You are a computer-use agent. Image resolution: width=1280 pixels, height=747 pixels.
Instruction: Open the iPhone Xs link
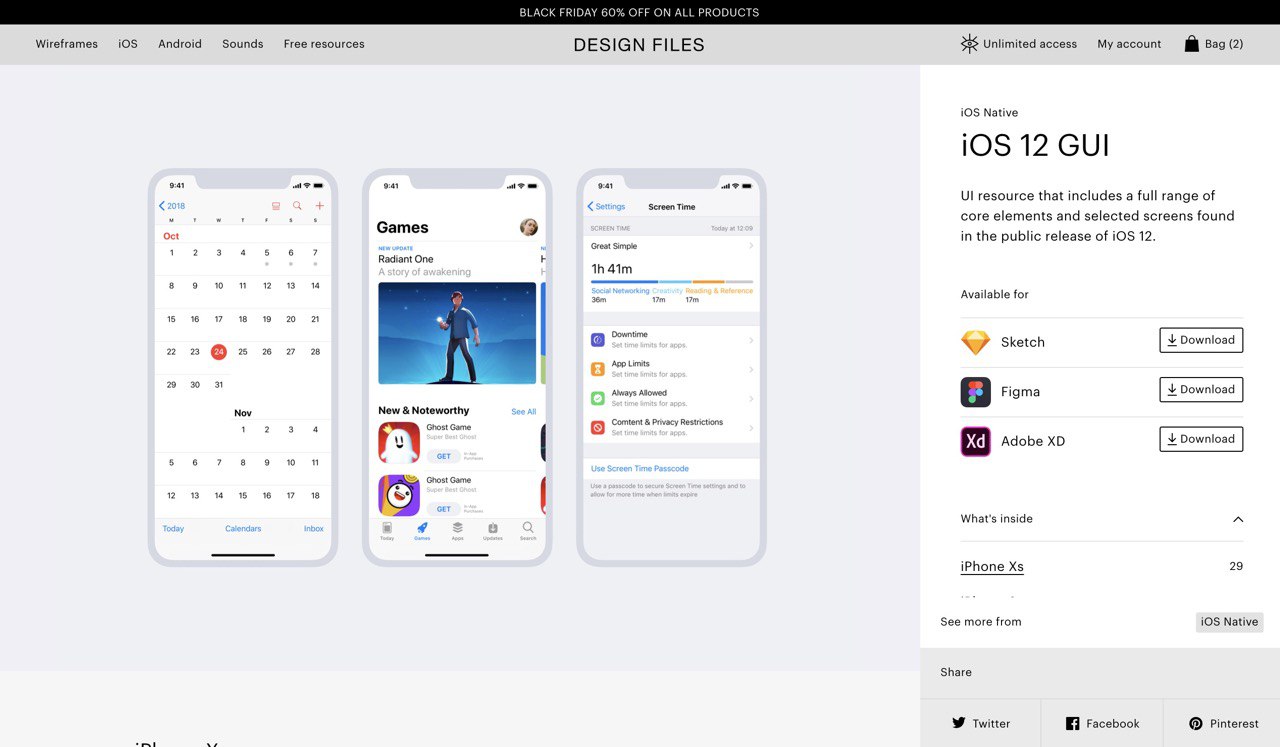992,566
